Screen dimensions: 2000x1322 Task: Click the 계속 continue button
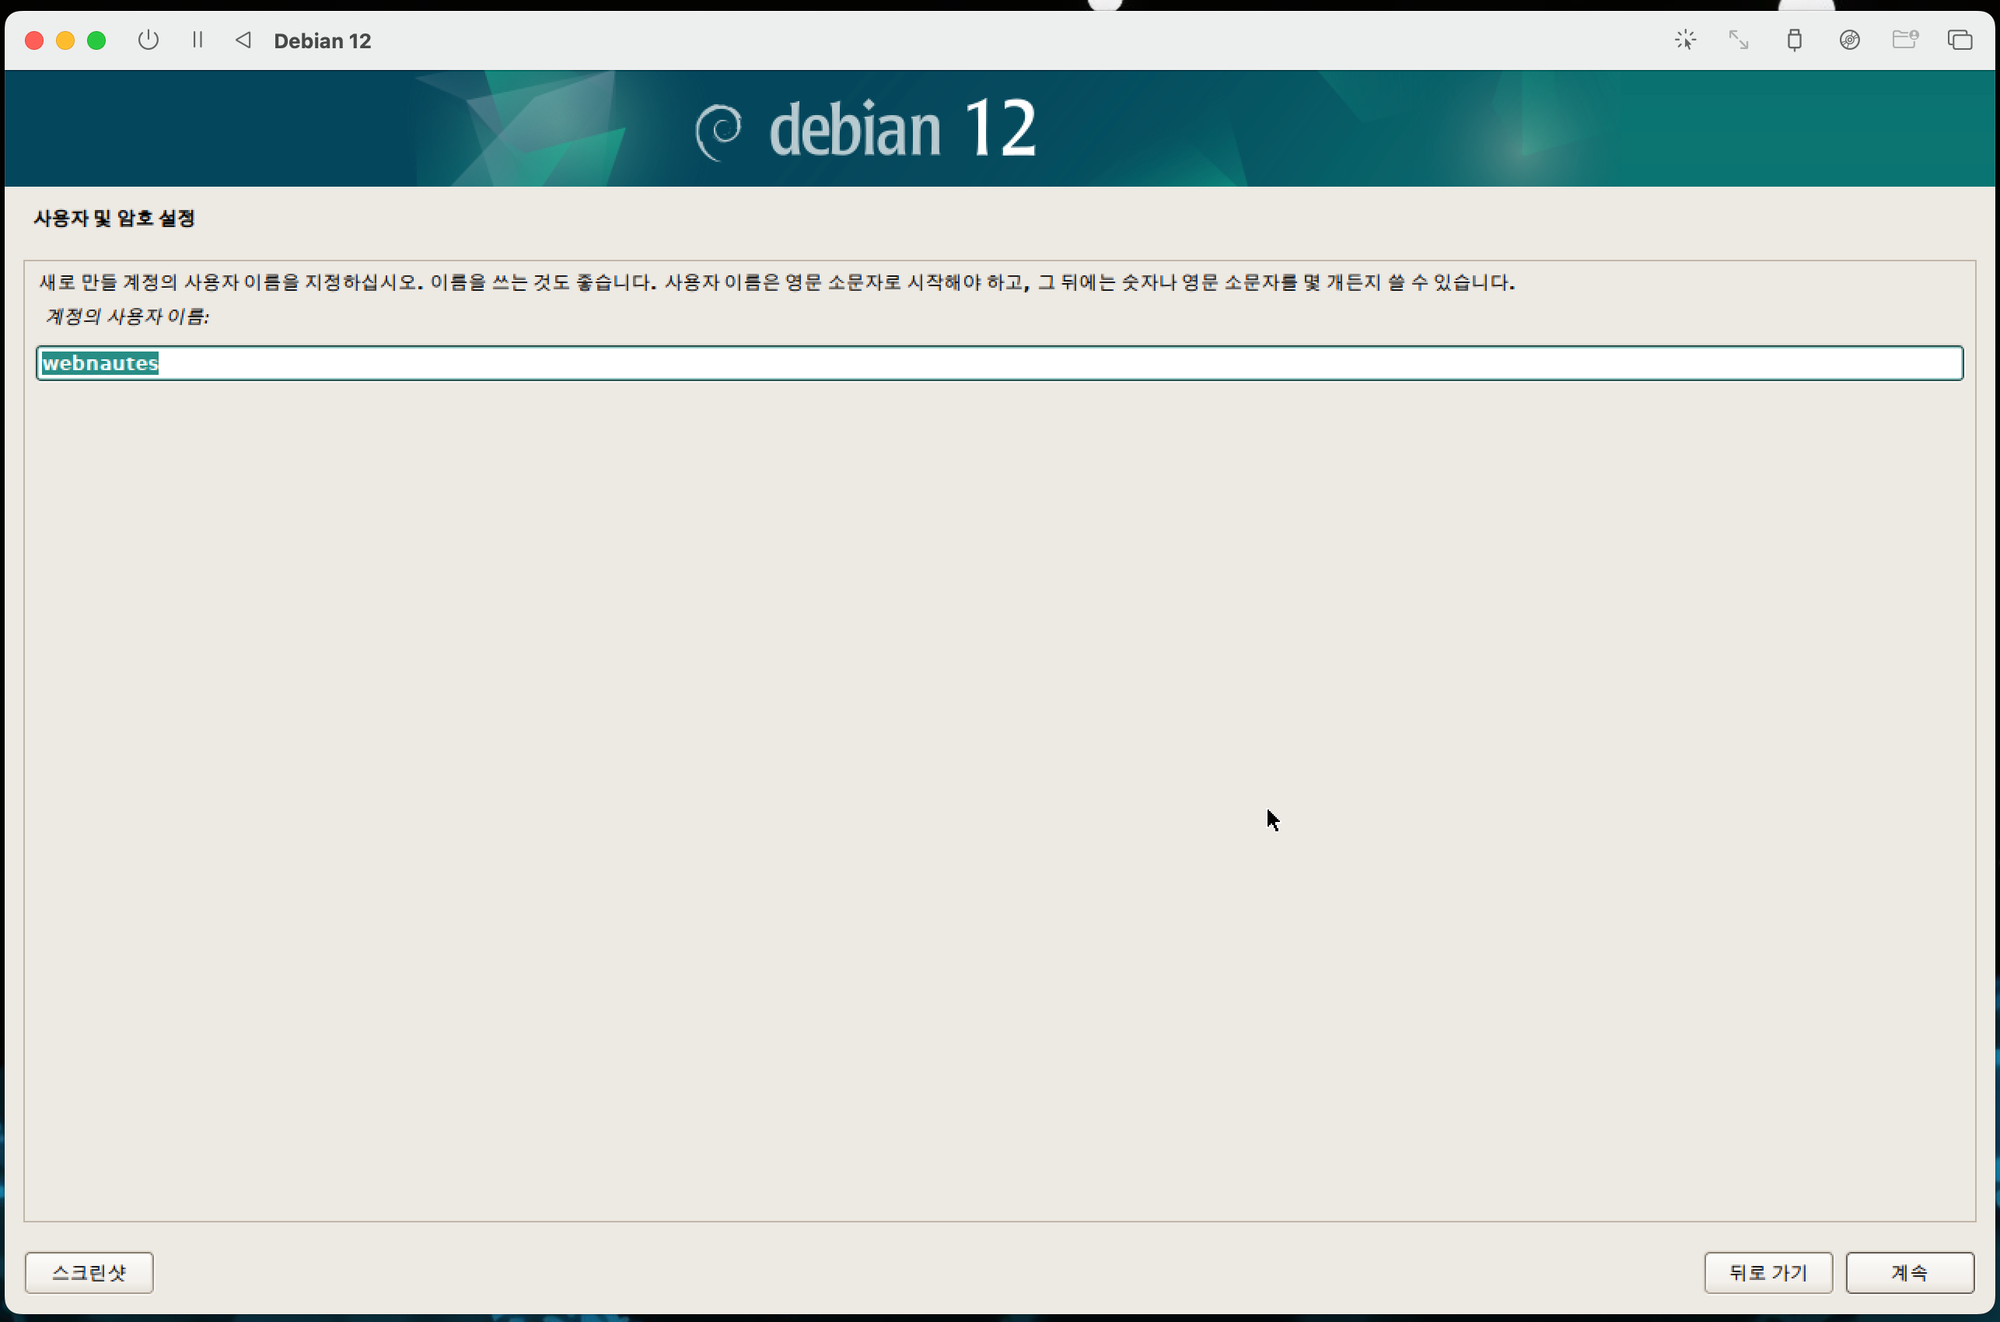tap(1909, 1272)
